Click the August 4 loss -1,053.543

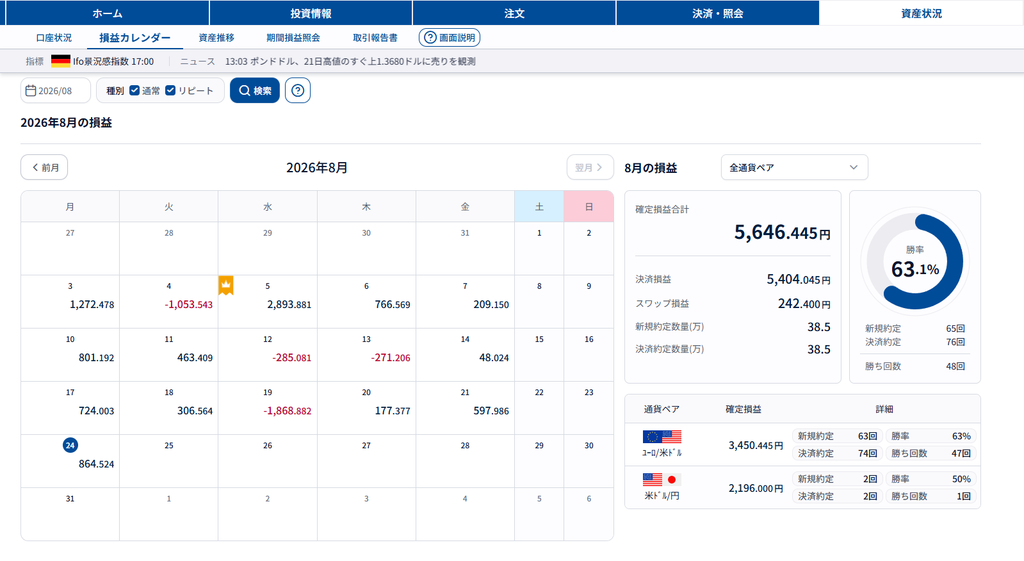(188, 304)
